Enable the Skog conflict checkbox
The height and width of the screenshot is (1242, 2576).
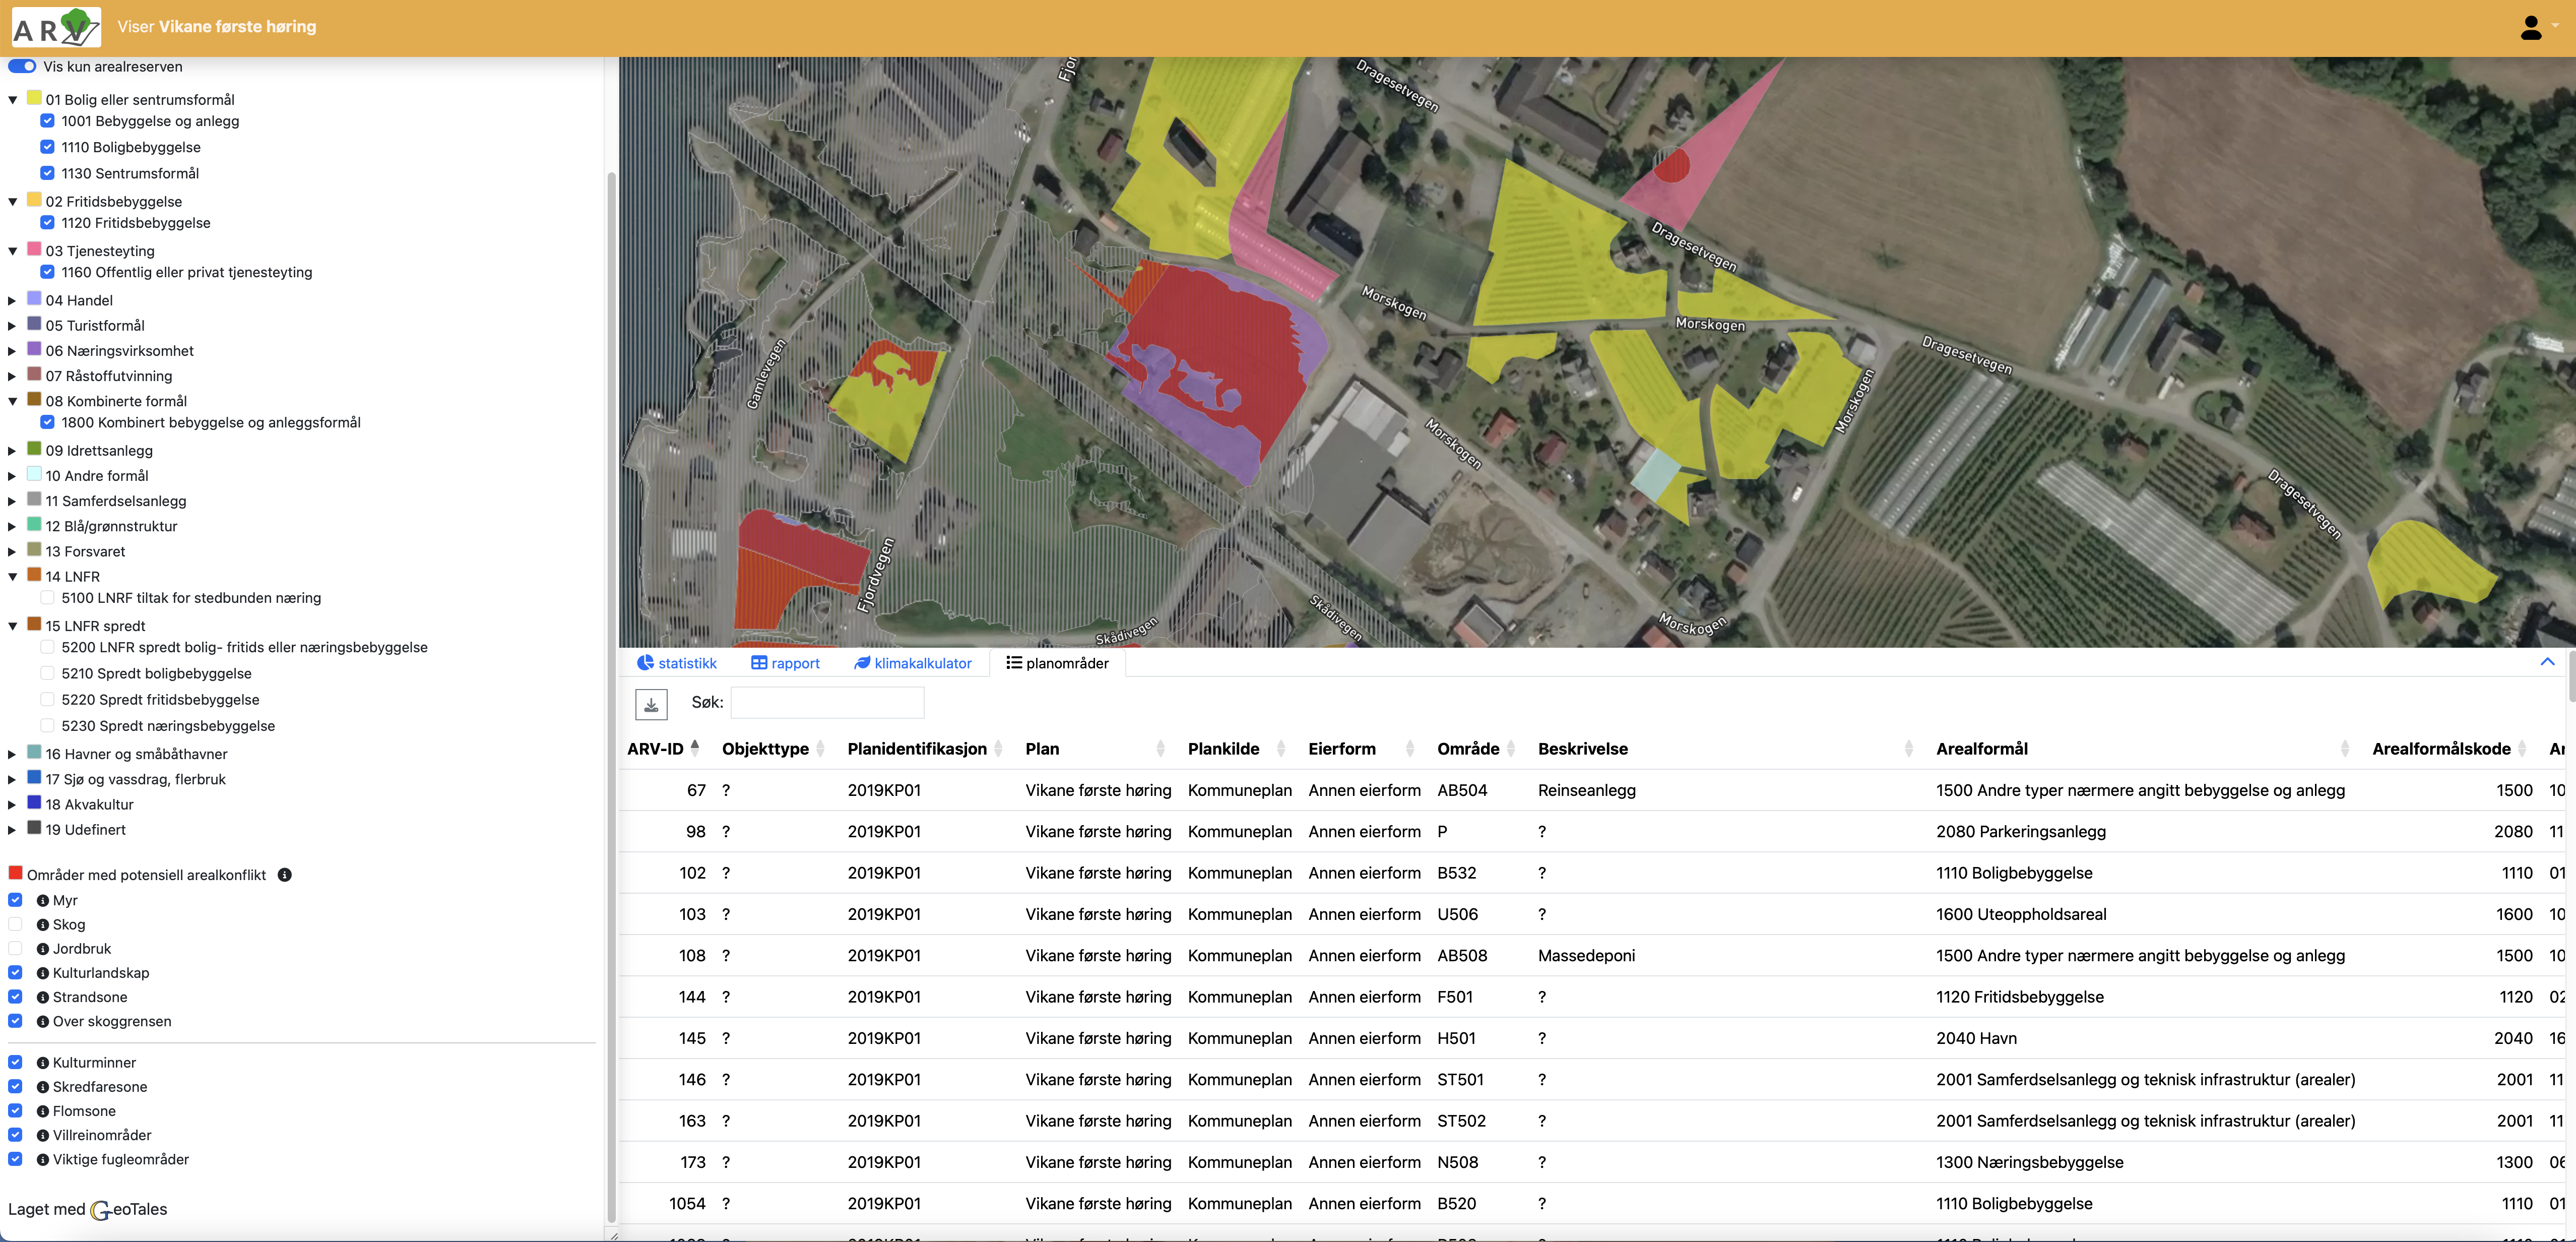(x=16, y=925)
